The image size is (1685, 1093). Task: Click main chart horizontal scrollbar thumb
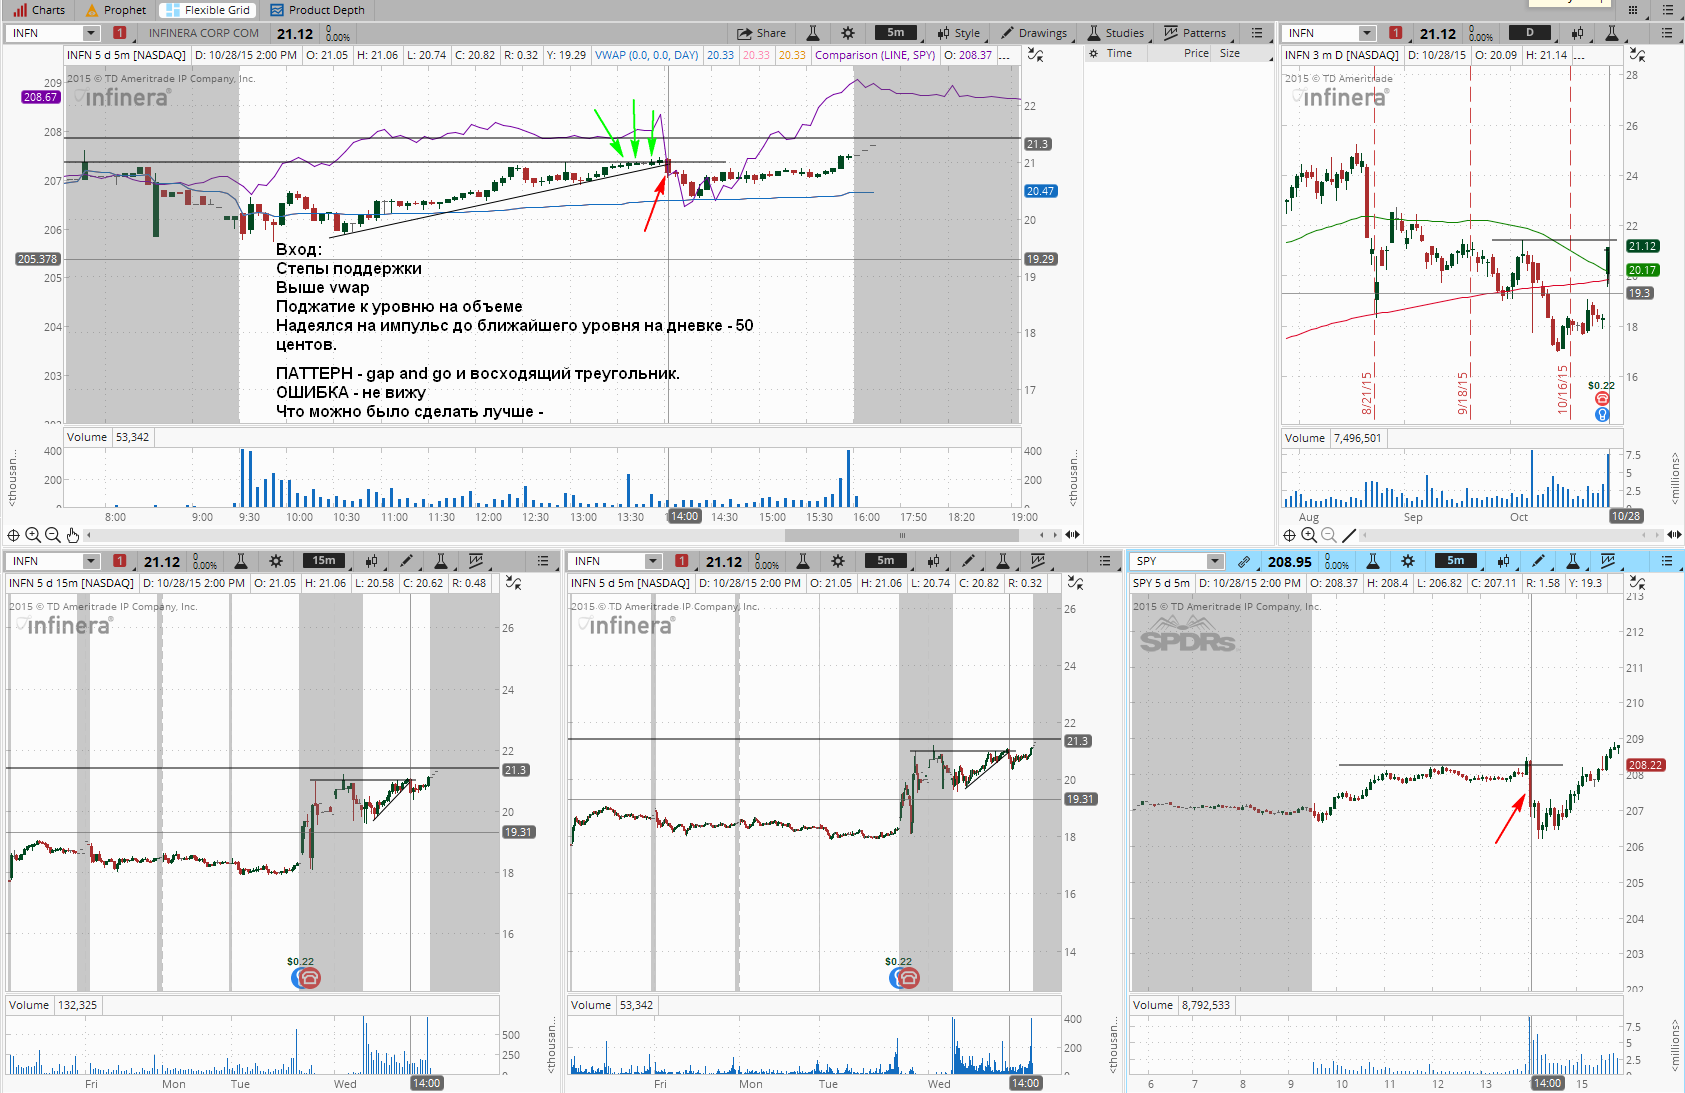(x=902, y=535)
